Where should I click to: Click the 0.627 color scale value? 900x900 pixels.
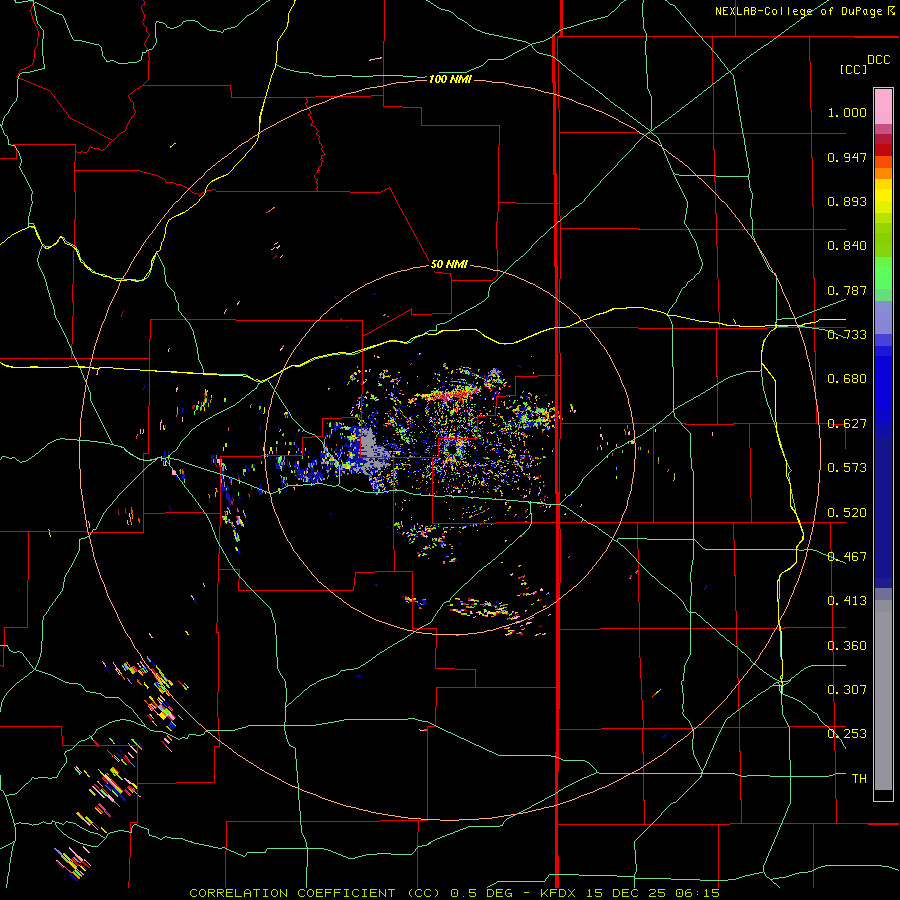pyautogui.click(x=847, y=424)
